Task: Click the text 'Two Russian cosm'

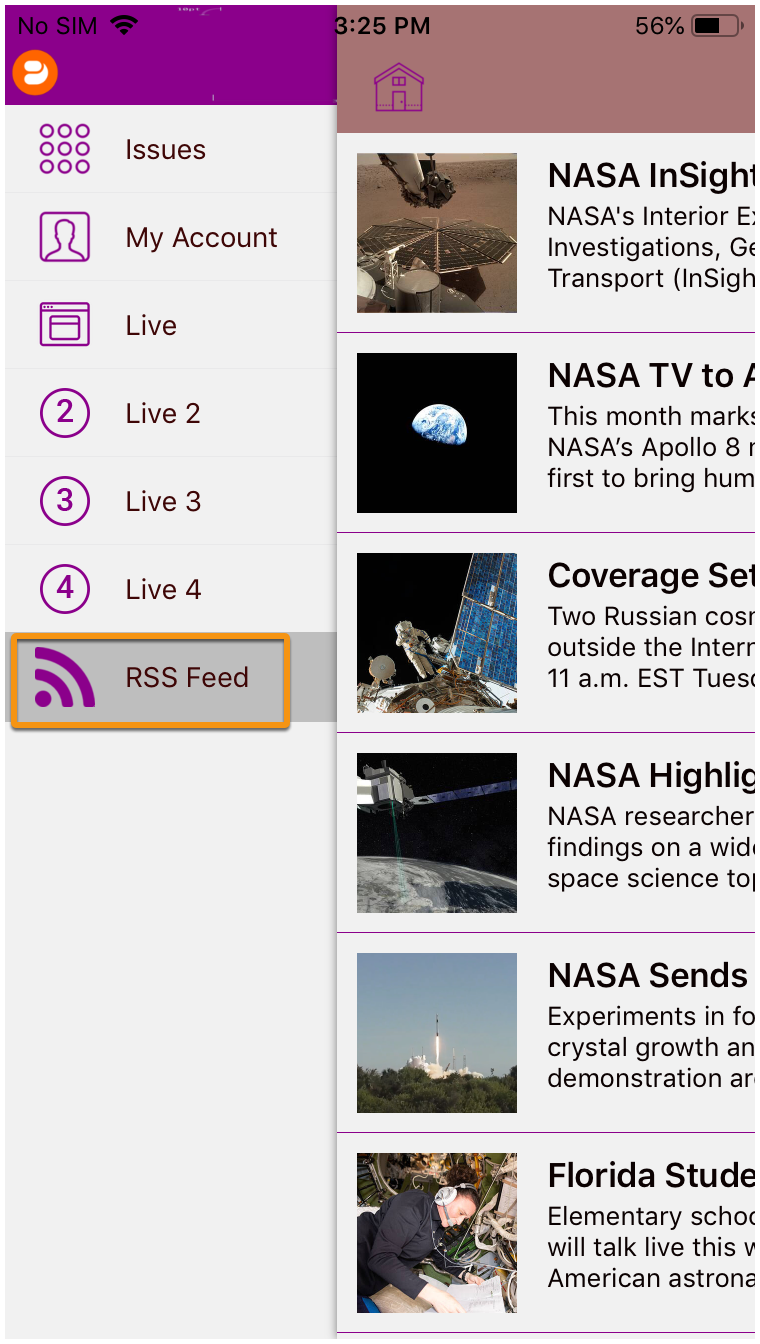Action: click(651, 617)
